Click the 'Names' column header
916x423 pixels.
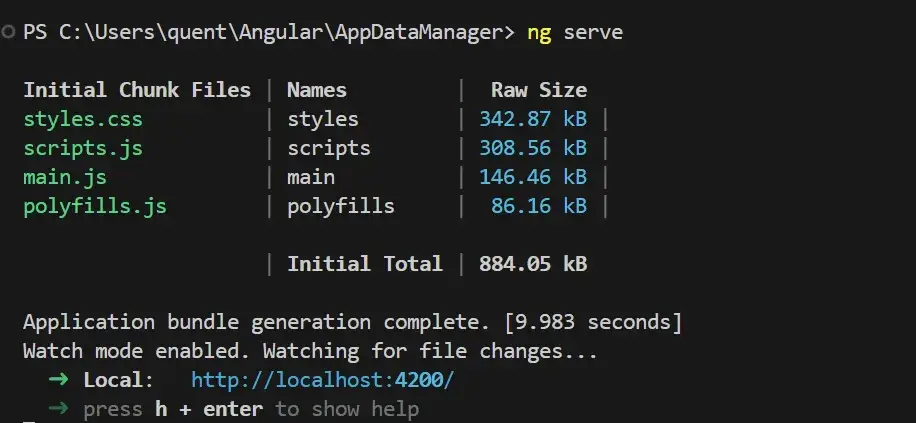tap(317, 90)
